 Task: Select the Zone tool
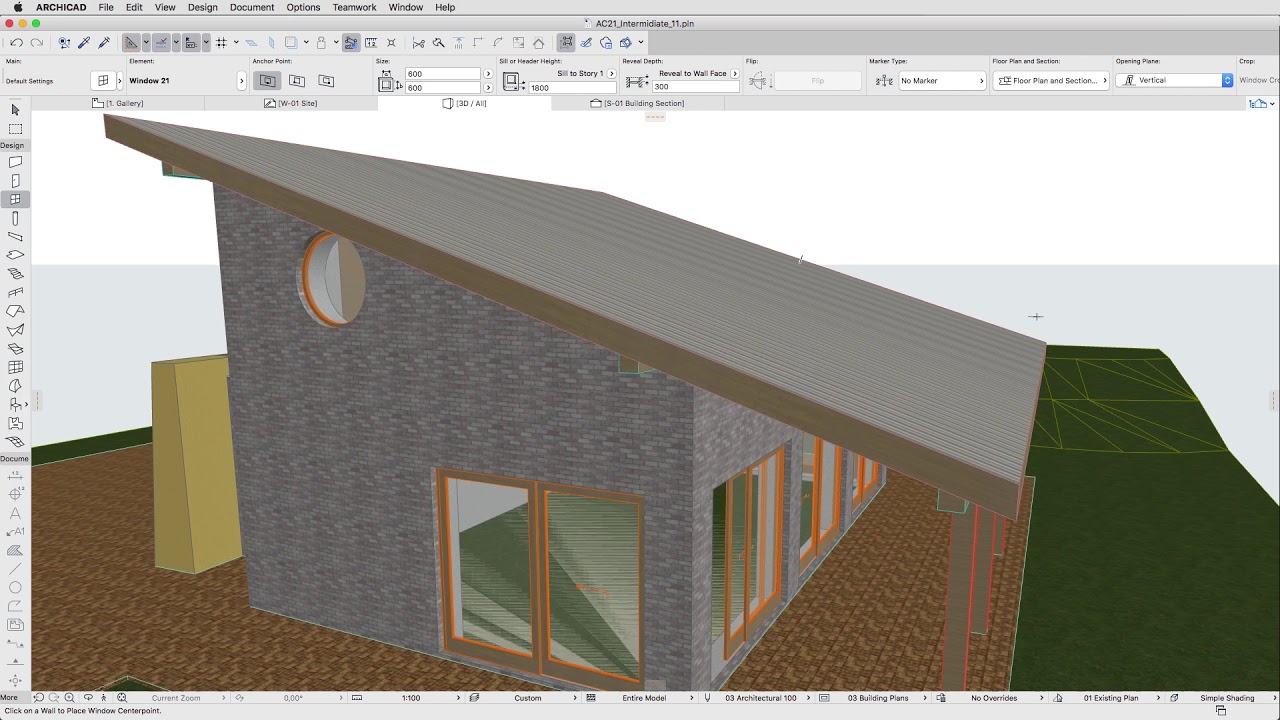tap(15, 423)
